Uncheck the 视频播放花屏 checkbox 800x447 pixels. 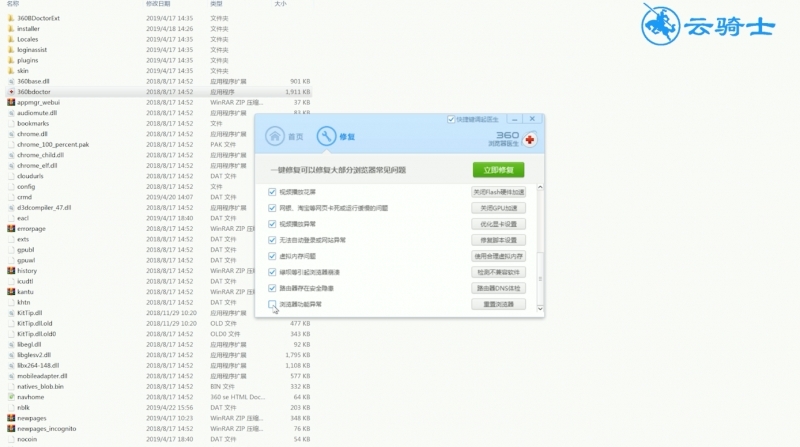pyautogui.click(x=272, y=192)
